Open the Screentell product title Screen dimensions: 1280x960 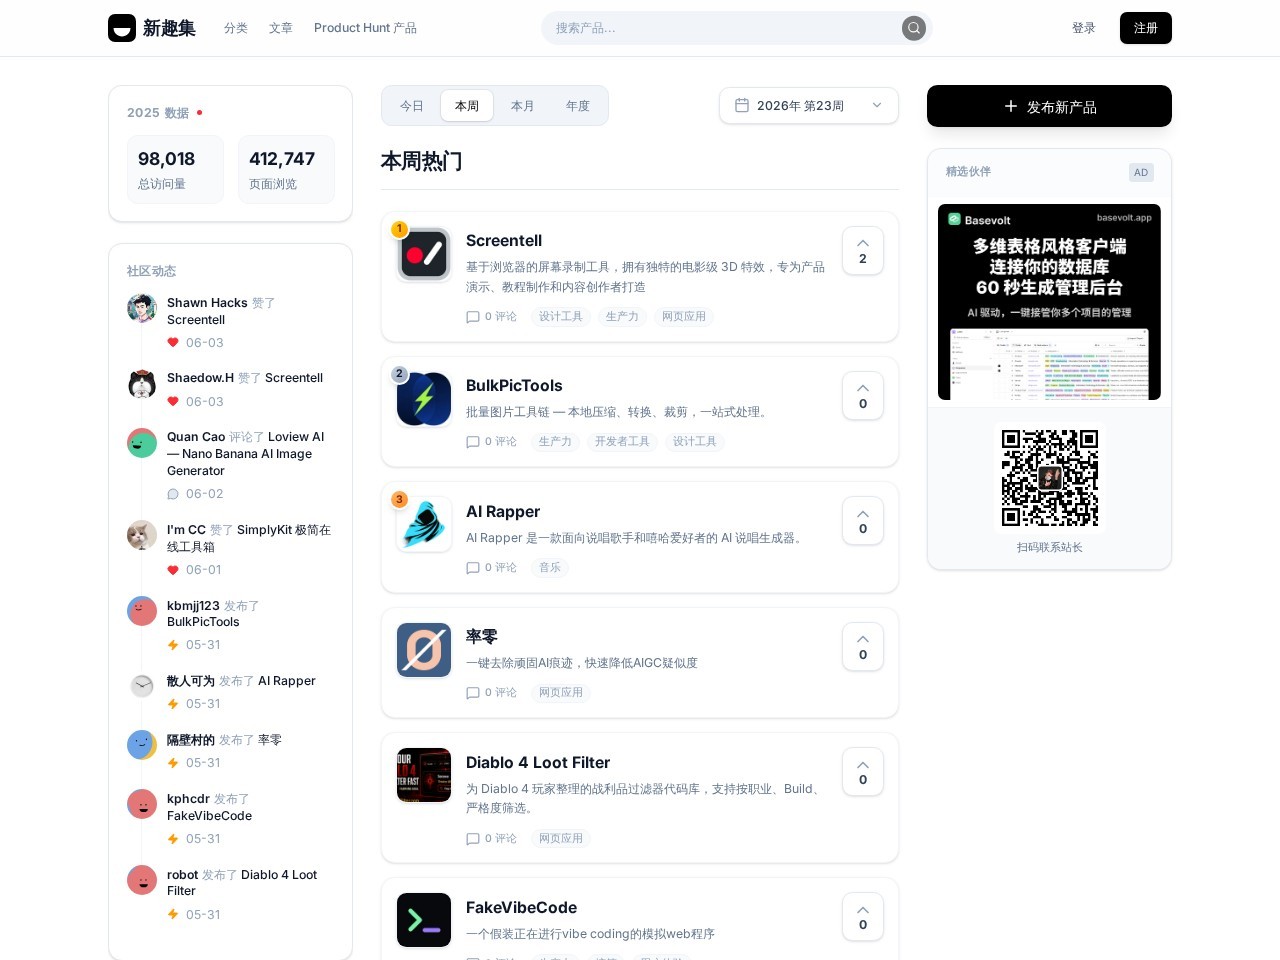[504, 241]
